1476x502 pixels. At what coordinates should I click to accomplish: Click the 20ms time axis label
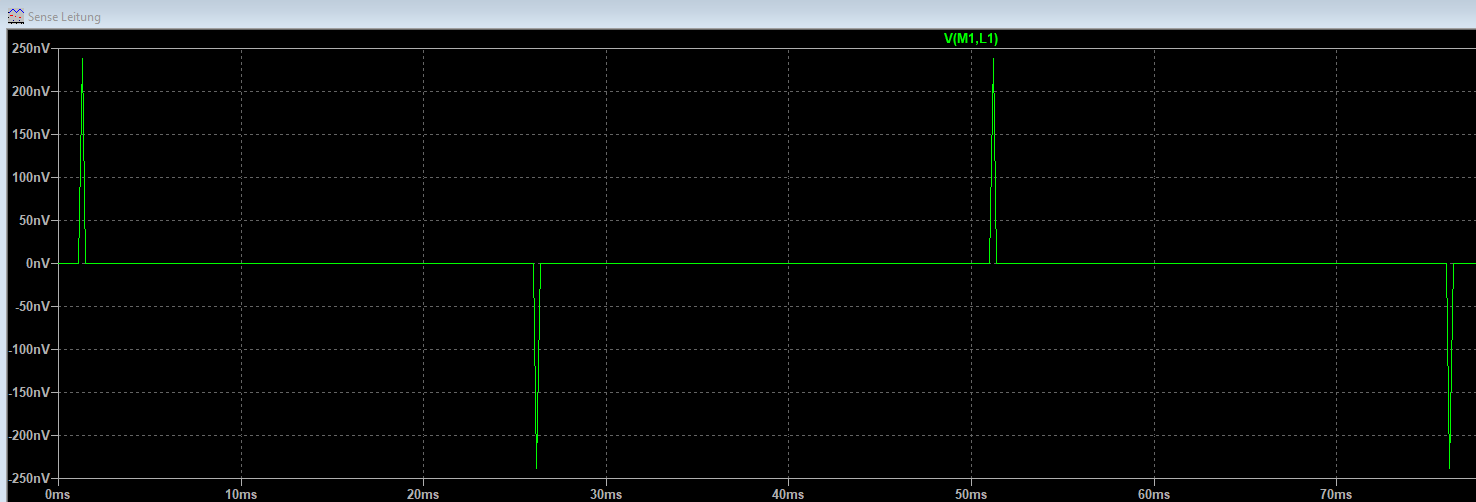pos(423,494)
